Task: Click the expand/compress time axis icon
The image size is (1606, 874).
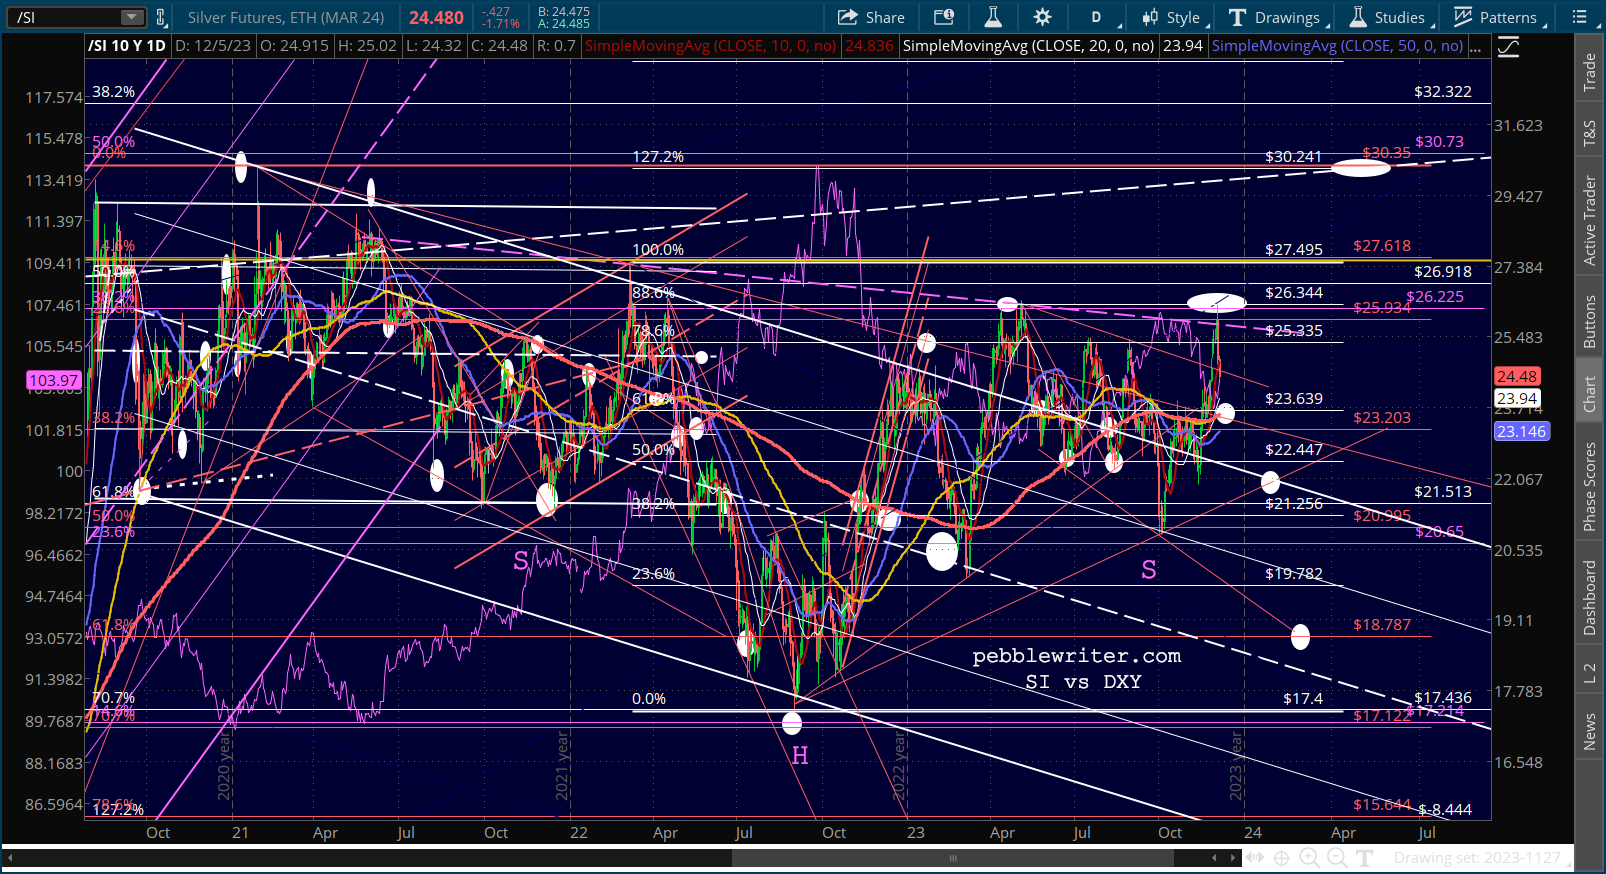Action: 1255,858
